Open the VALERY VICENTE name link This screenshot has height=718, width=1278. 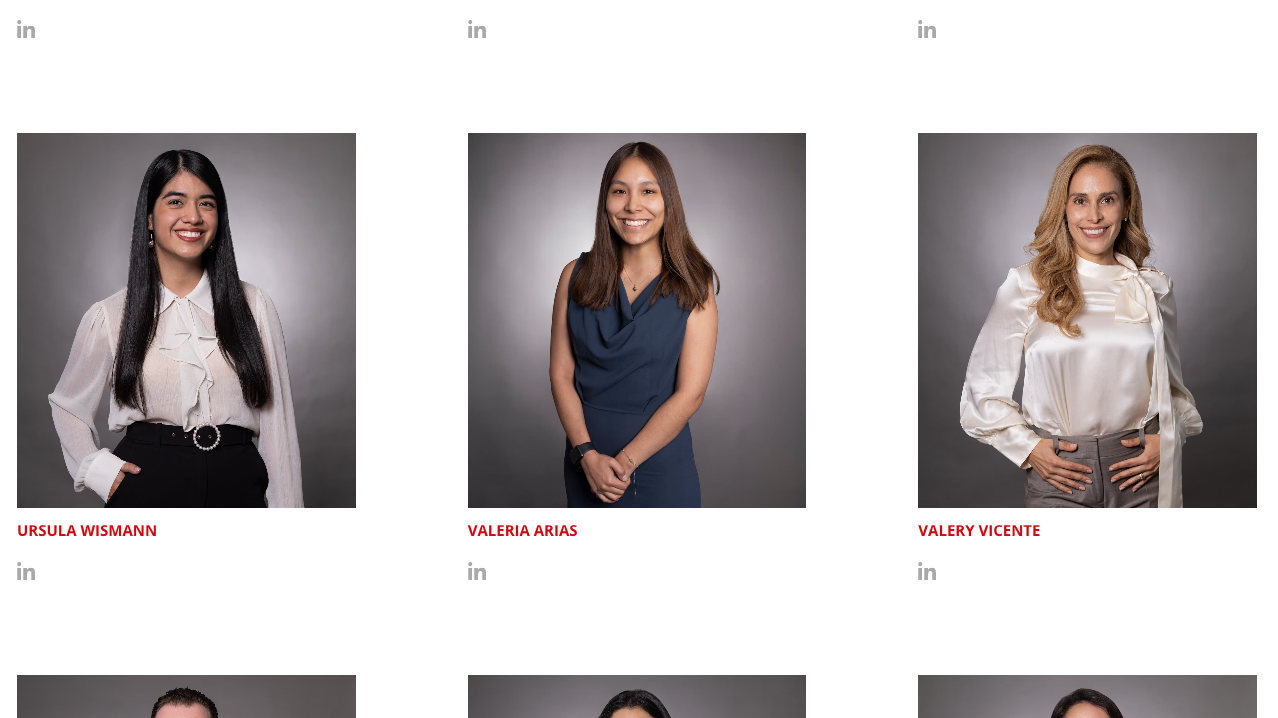pos(979,531)
